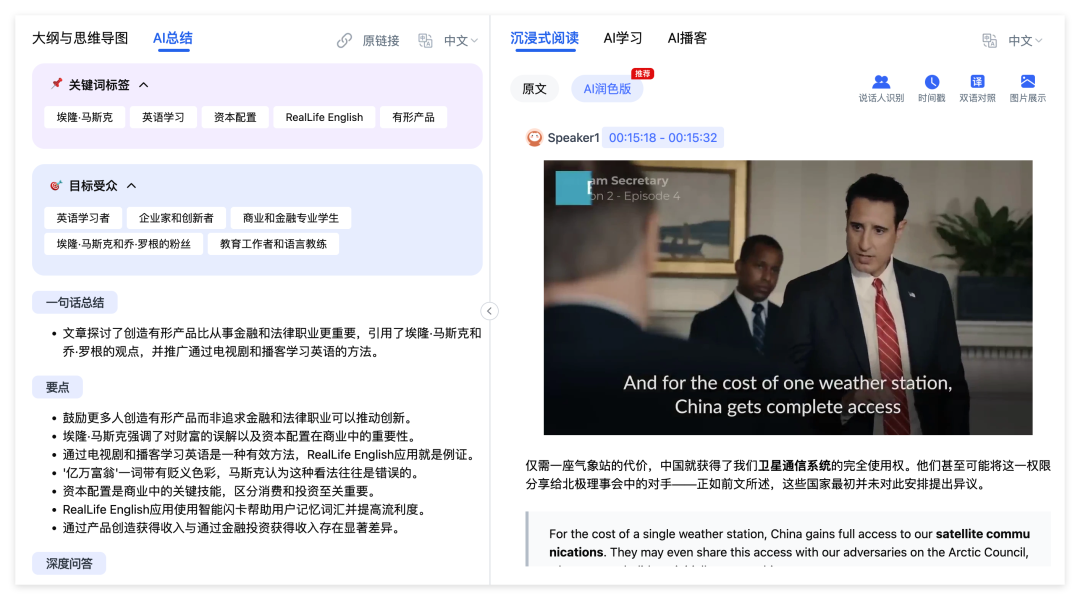Switch to the AI播客 tab
Screen dimensions: 1080x600
coord(687,38)
